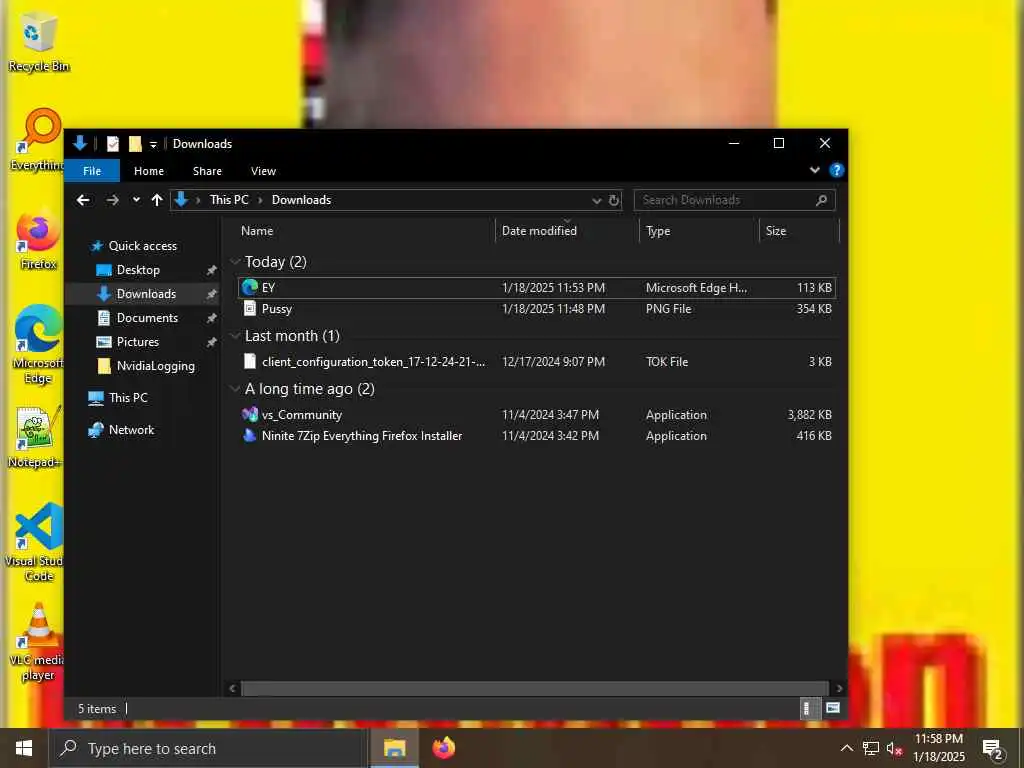Screen dimensions: 1024x768
Task: Click Downloads in the address breadcrumb
Action: tap(301, 200)
